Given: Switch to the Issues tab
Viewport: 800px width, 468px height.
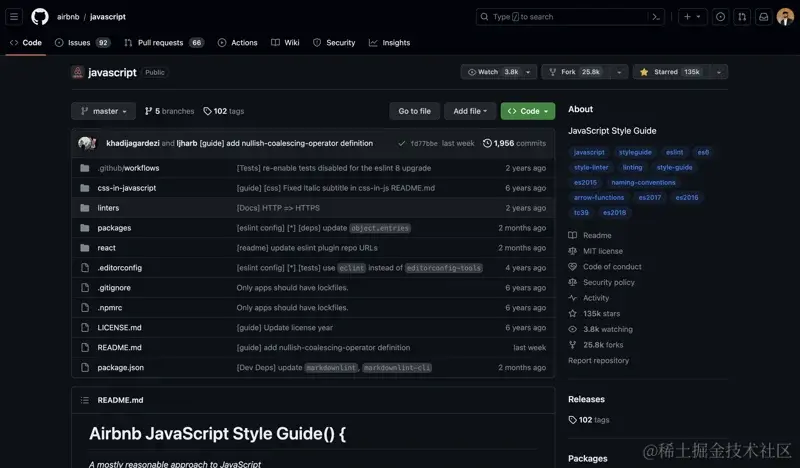Looking at the screenshot, I should click(x=82, y=43).
